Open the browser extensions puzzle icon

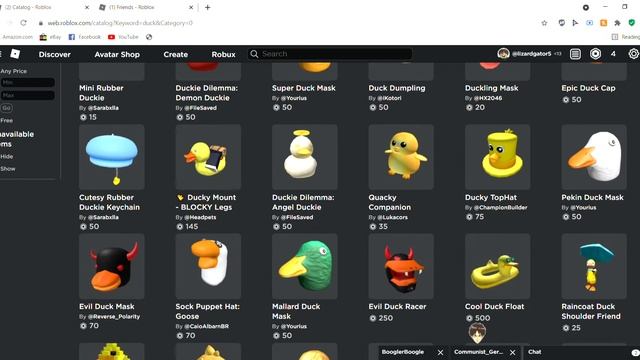[617, 23]
